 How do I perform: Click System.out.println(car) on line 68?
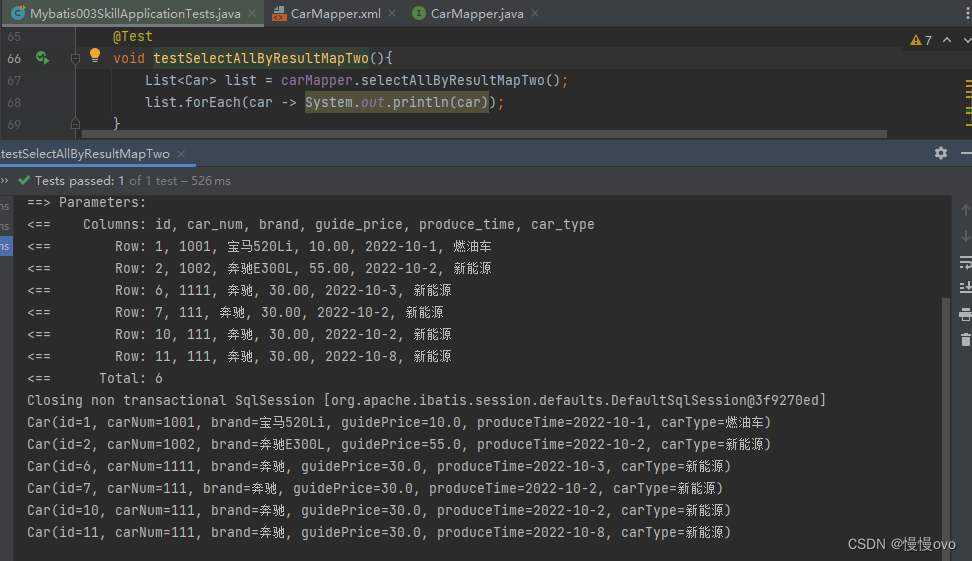[397, 102]
